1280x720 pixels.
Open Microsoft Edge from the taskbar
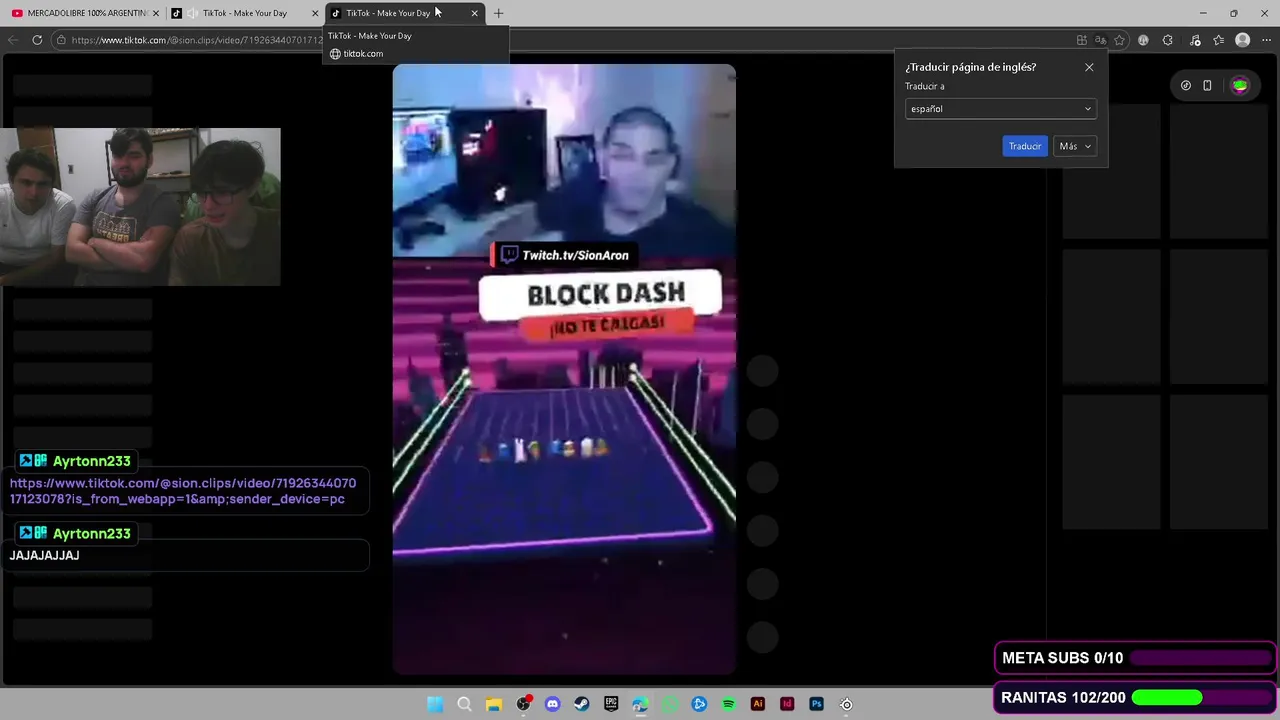(x=640, y=704)
